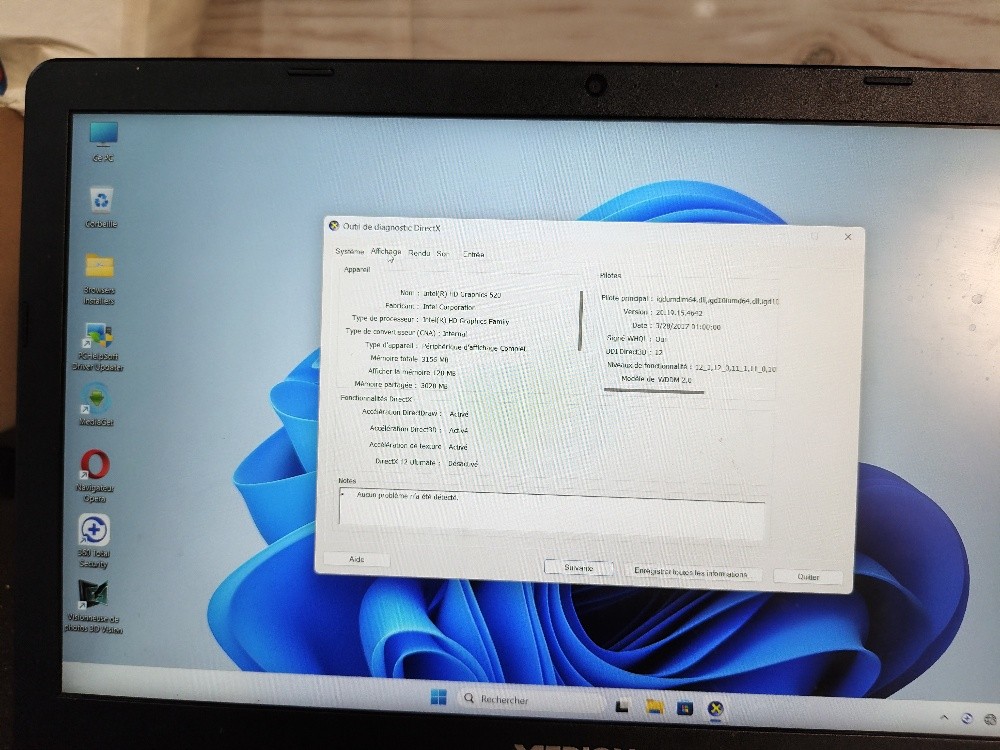1000x750 pixels.
Task: Click the Pilotes panel horizontal scrollbar
Action: click(654, 392)
